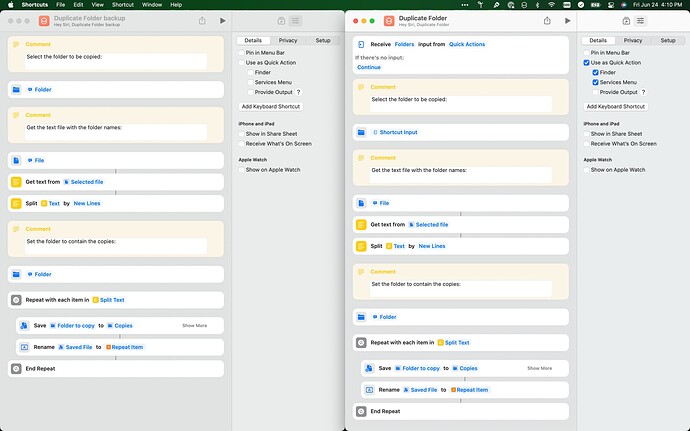Click End Repeat icon in Duplicate Folder window
Screen dimensions: 690x431
click(x=361, y=411)
